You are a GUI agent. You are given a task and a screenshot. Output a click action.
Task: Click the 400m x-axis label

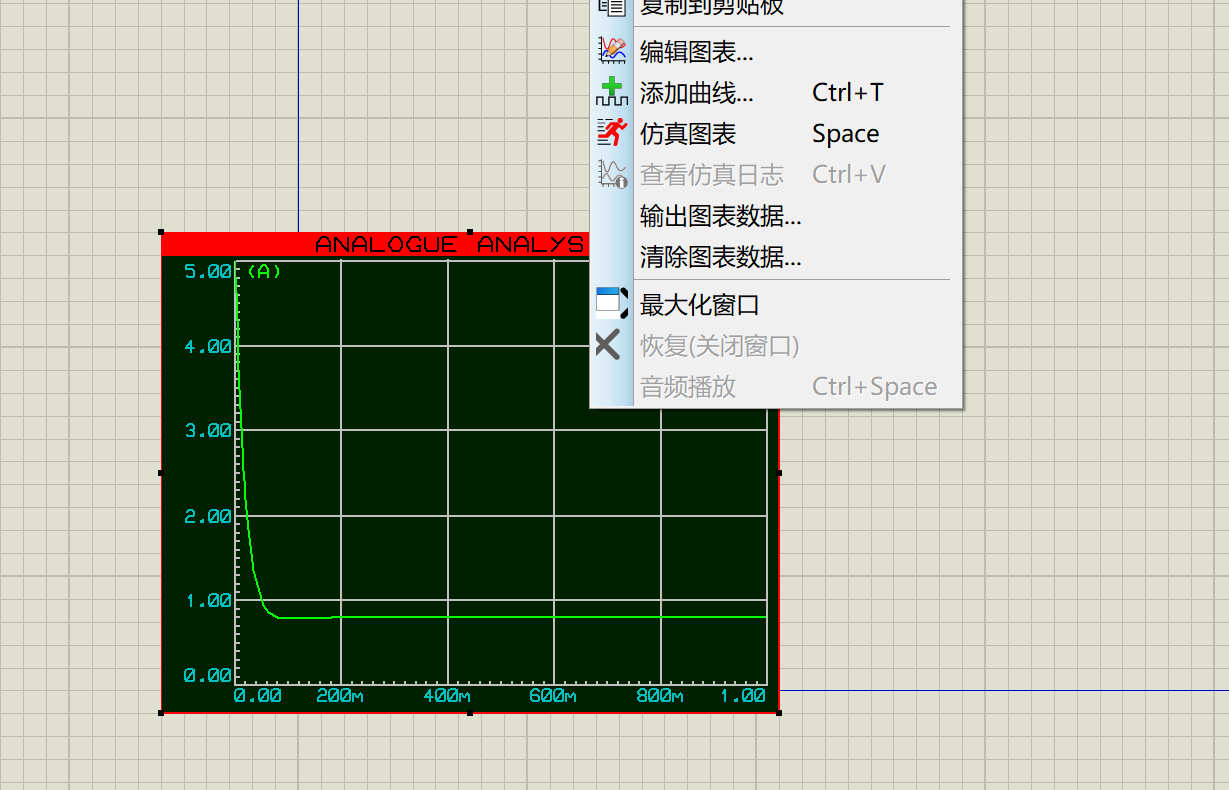pos(447,696)
